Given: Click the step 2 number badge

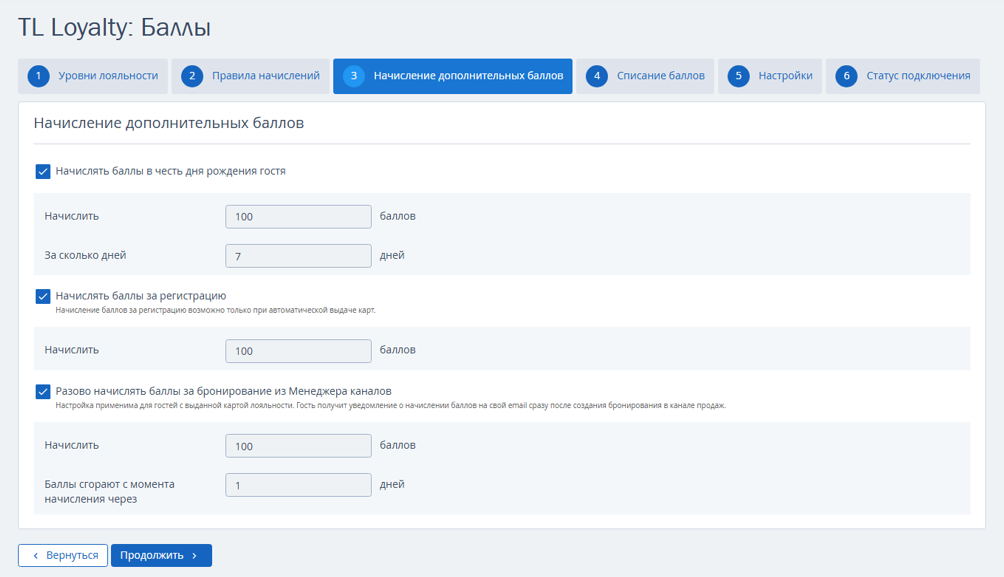Looking at the screenshot, I should 191,76.
